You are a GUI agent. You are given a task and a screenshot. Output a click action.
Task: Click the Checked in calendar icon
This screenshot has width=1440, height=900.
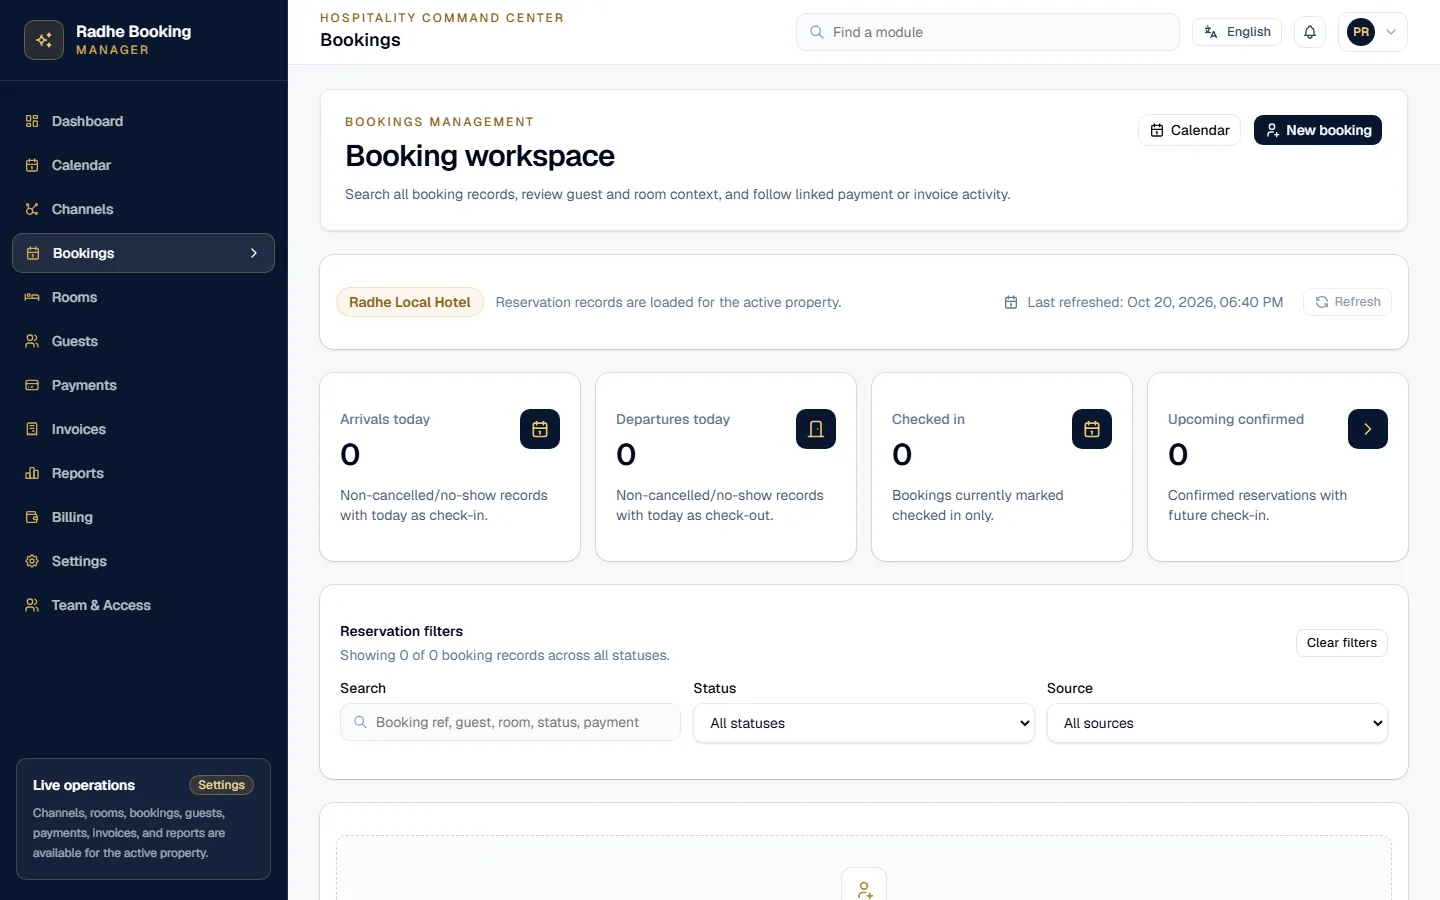[x=1092, y=429]
